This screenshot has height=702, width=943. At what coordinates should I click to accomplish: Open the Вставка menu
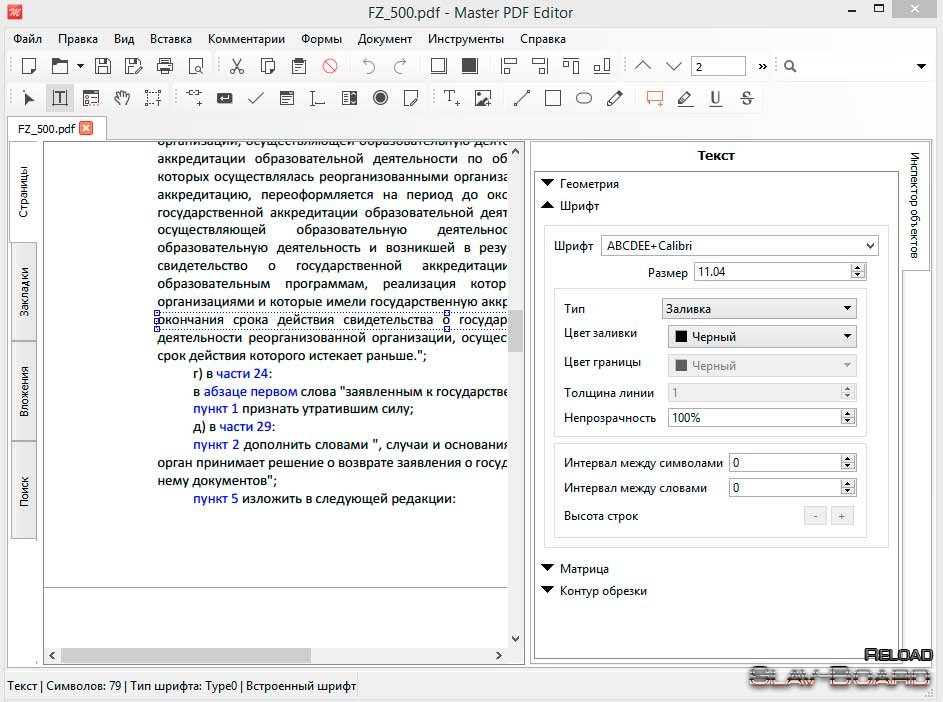click(171, 39)
